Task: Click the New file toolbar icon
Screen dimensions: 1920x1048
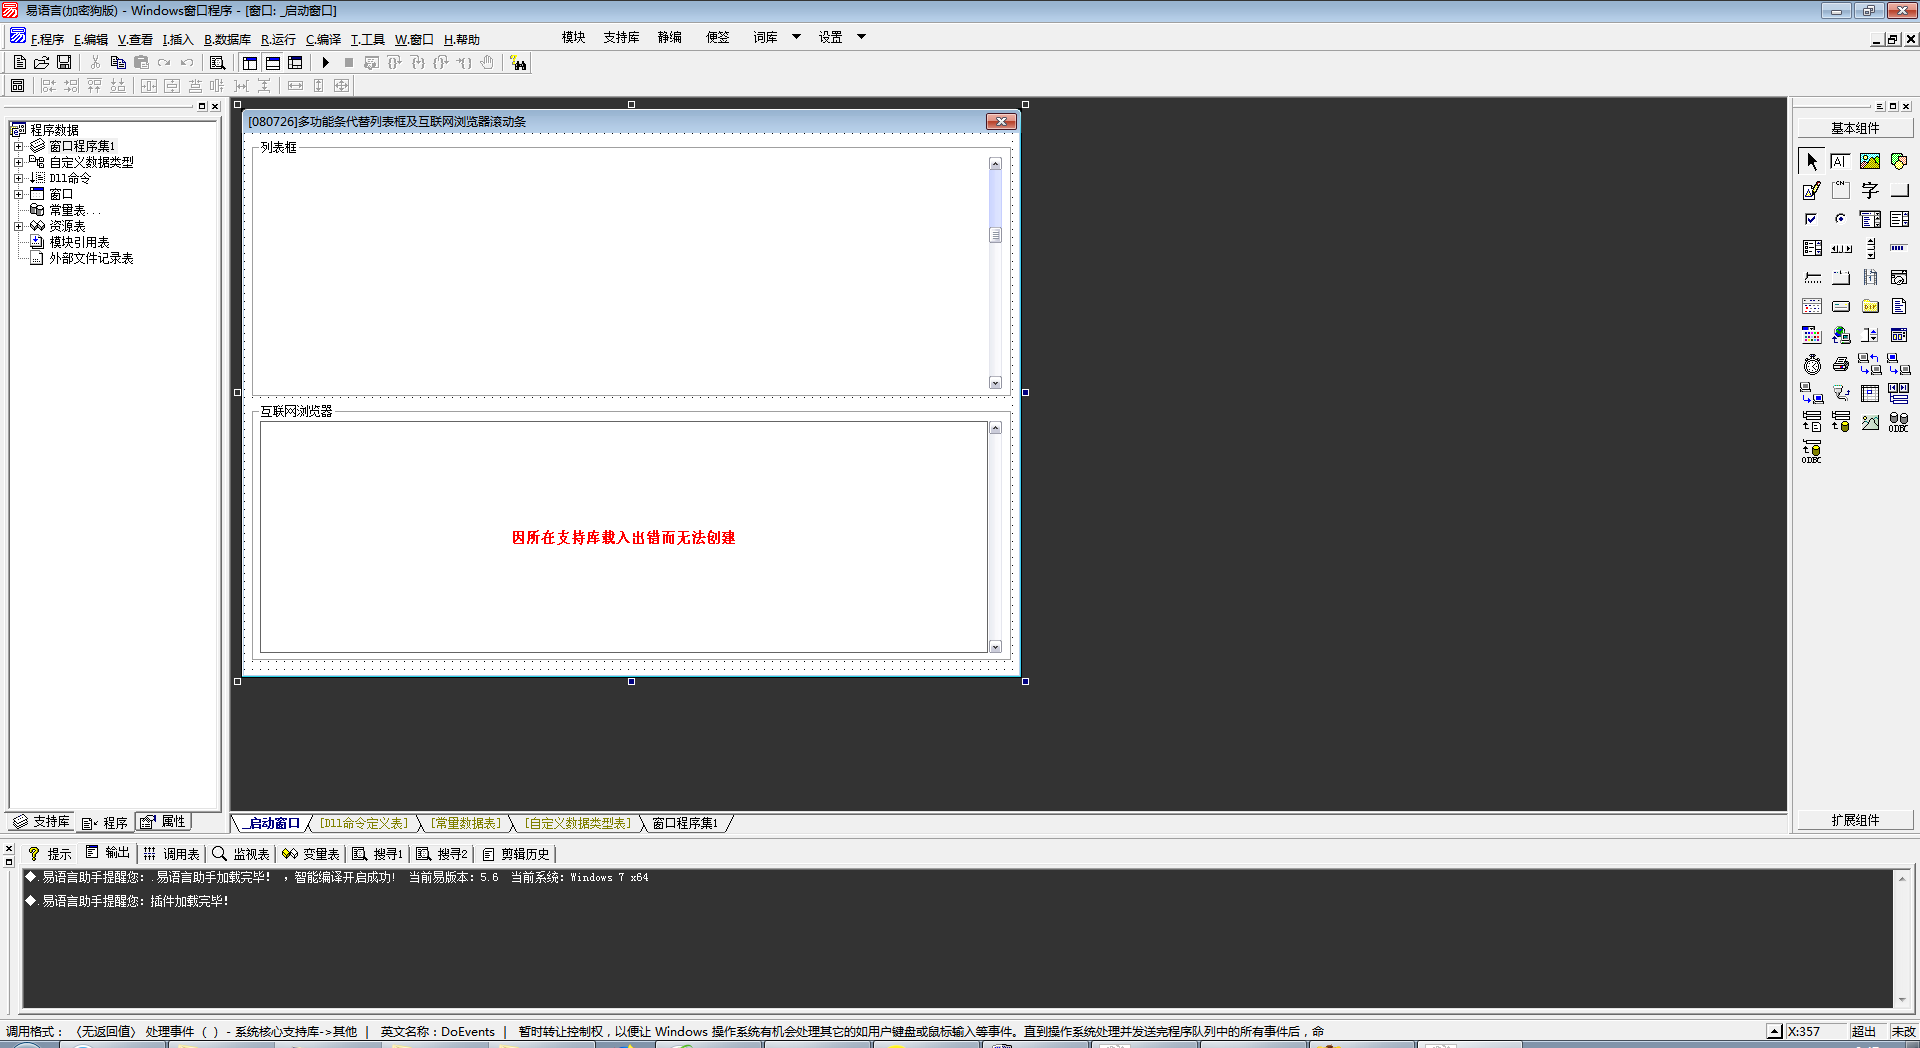Action: (20, 62)
